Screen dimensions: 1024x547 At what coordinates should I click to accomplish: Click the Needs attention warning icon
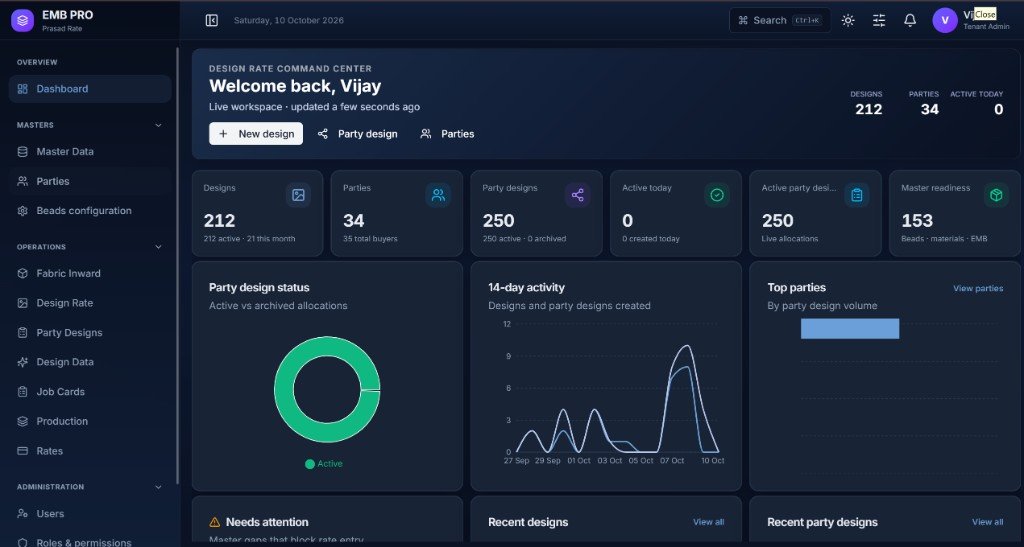tap(215, 522)
